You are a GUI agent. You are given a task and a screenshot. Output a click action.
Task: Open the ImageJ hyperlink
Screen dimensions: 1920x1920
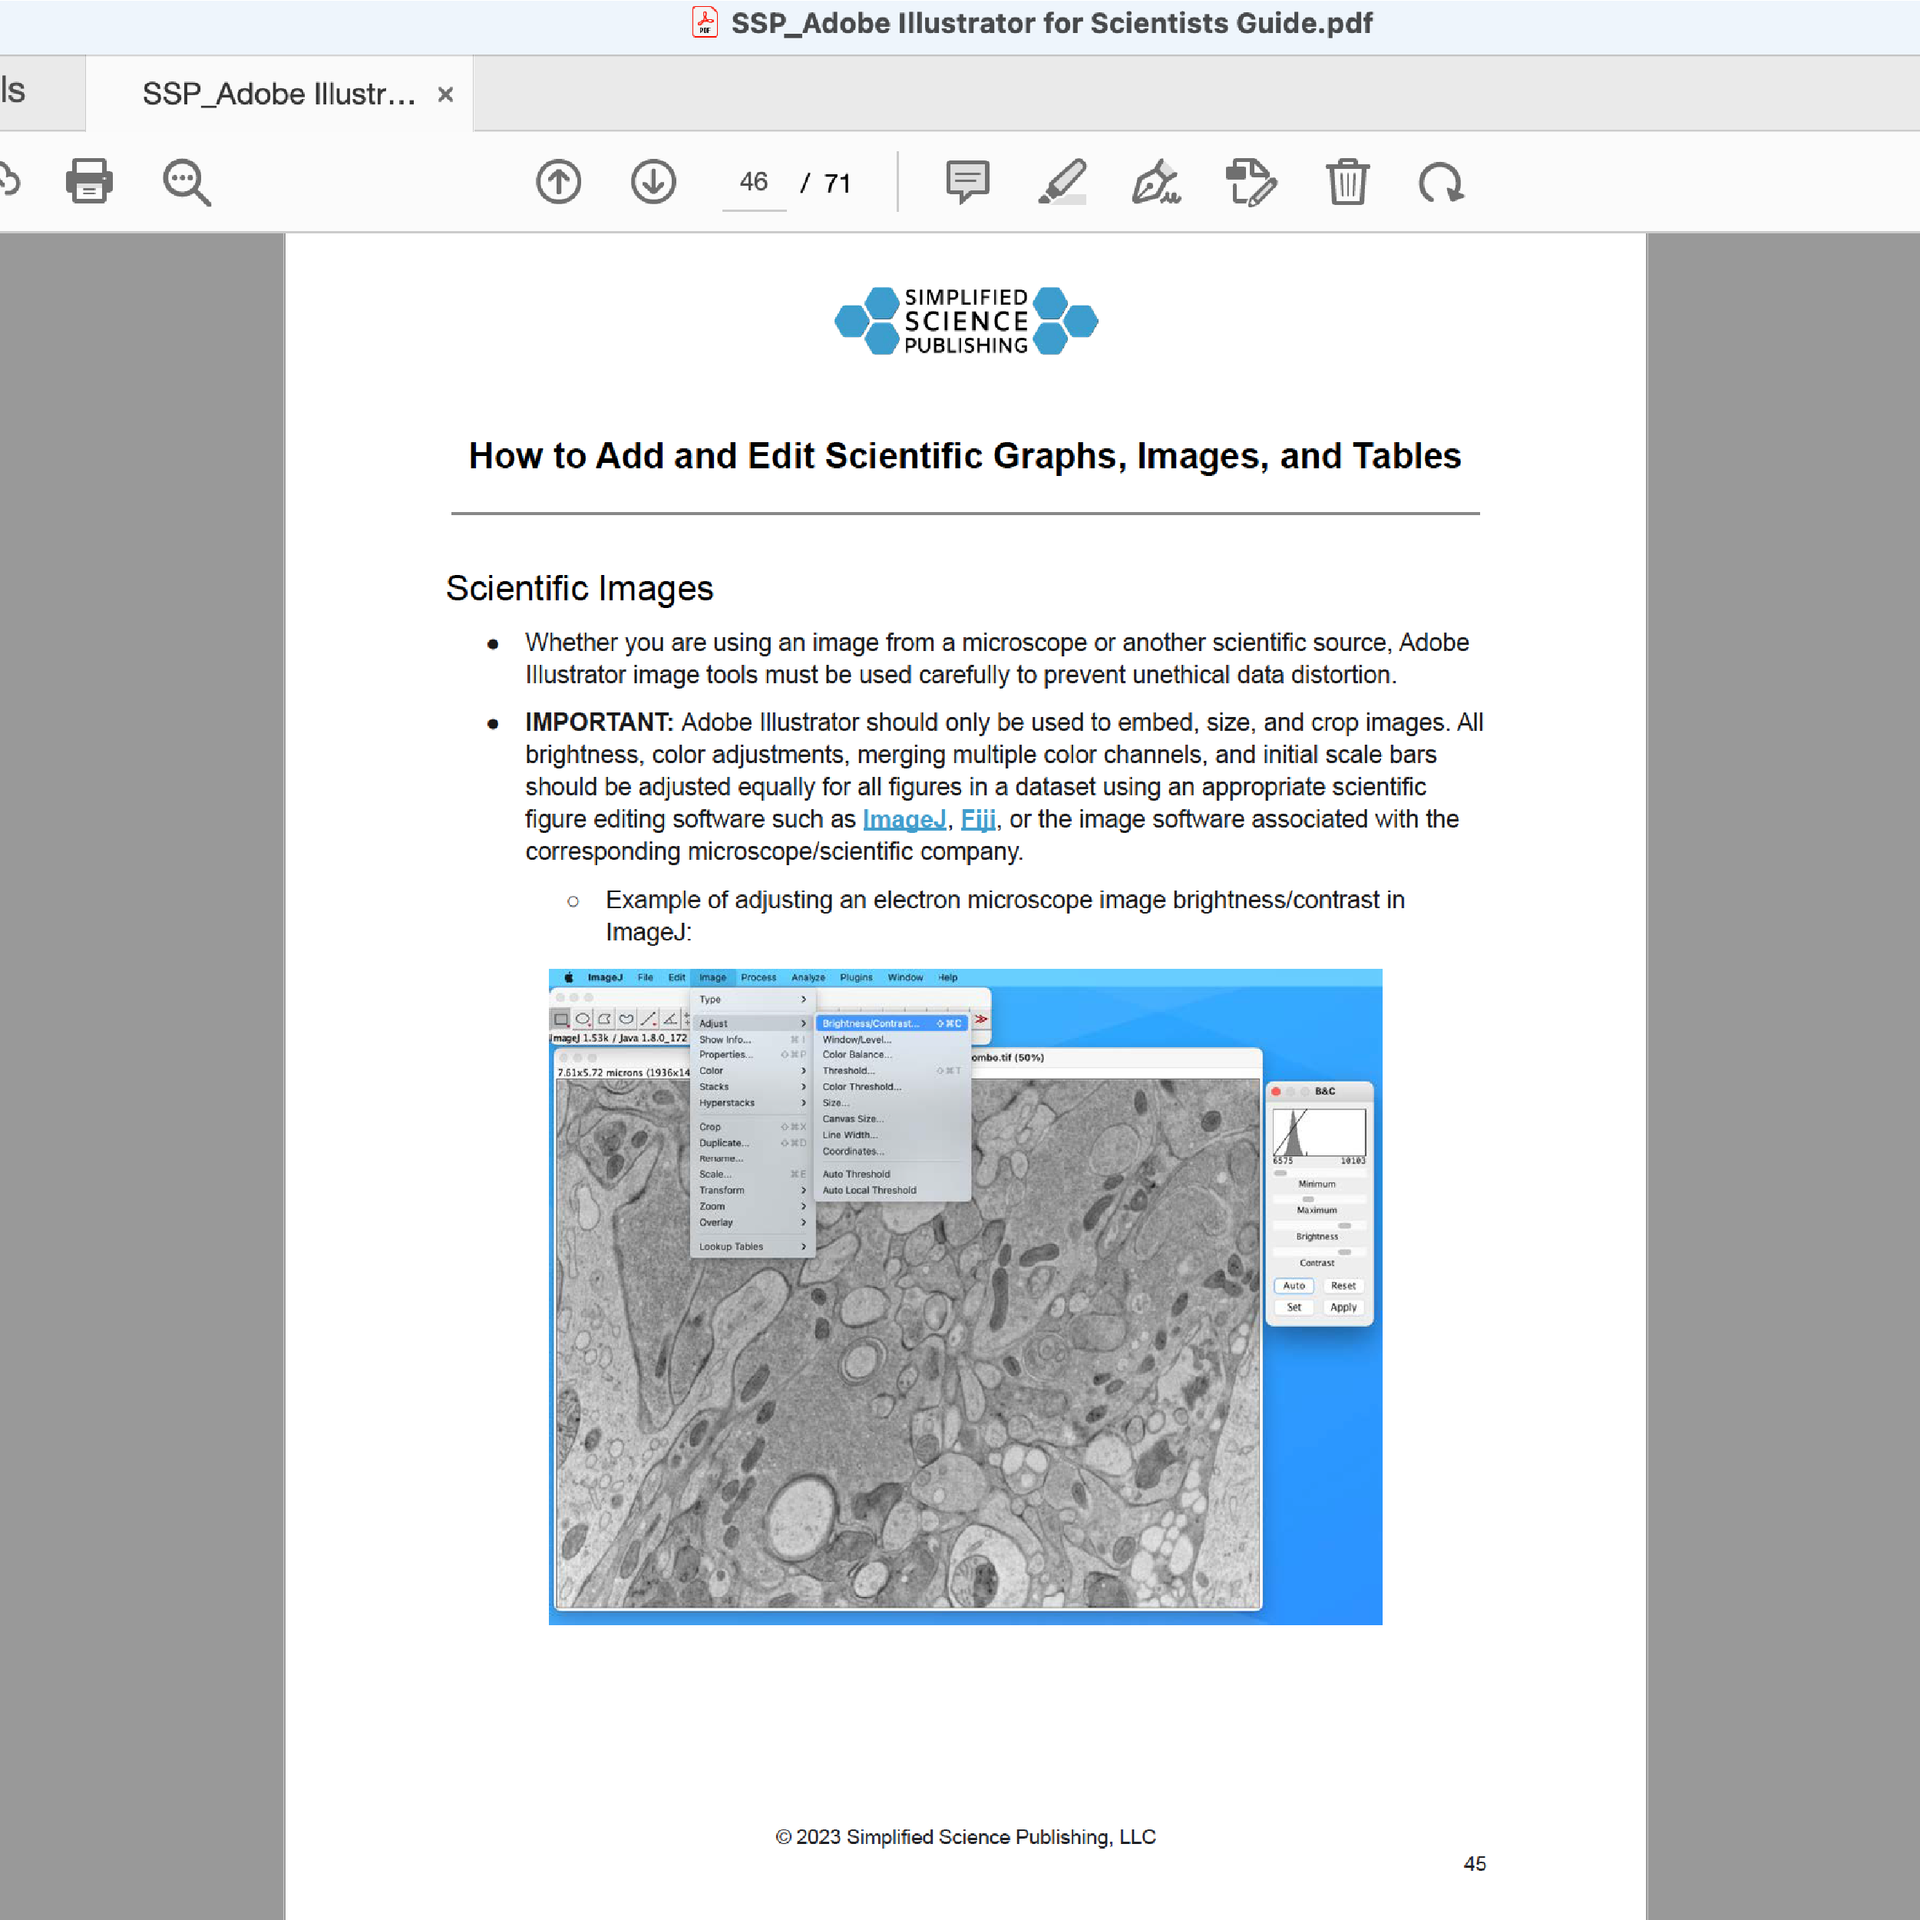point(904,819)
